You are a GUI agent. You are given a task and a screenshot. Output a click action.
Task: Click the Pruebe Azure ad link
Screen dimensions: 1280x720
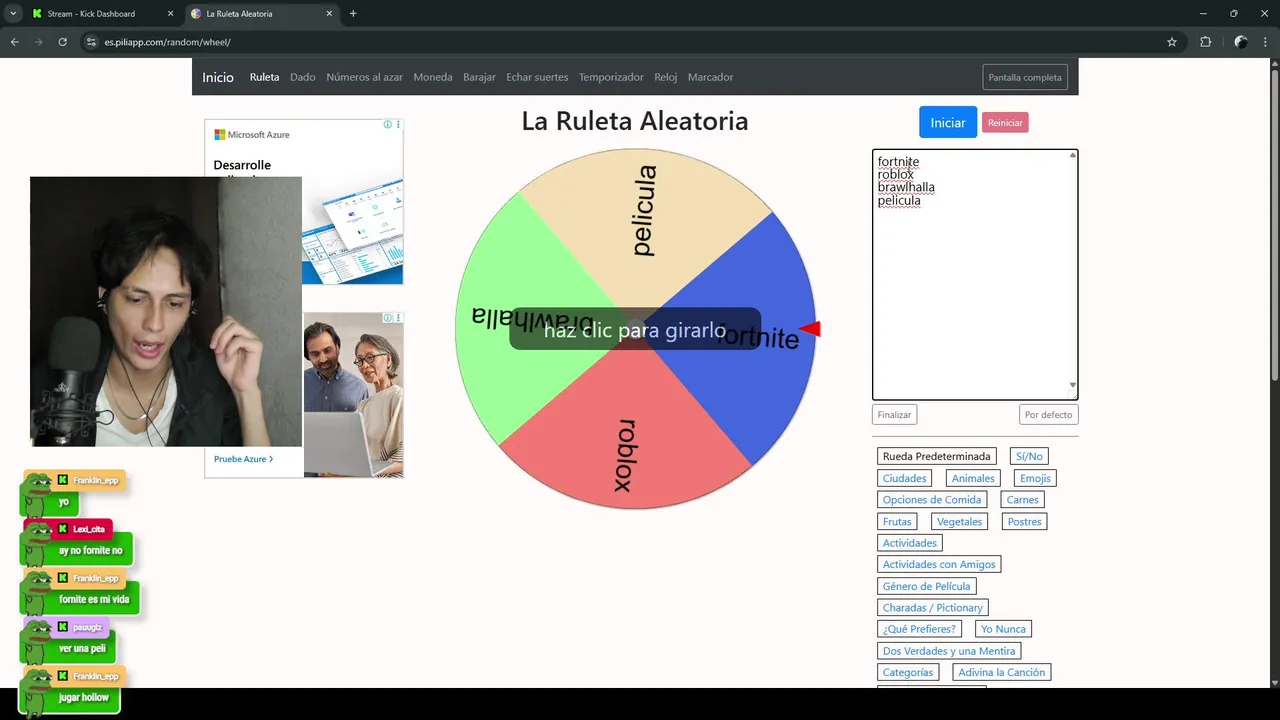coord(243,459)
